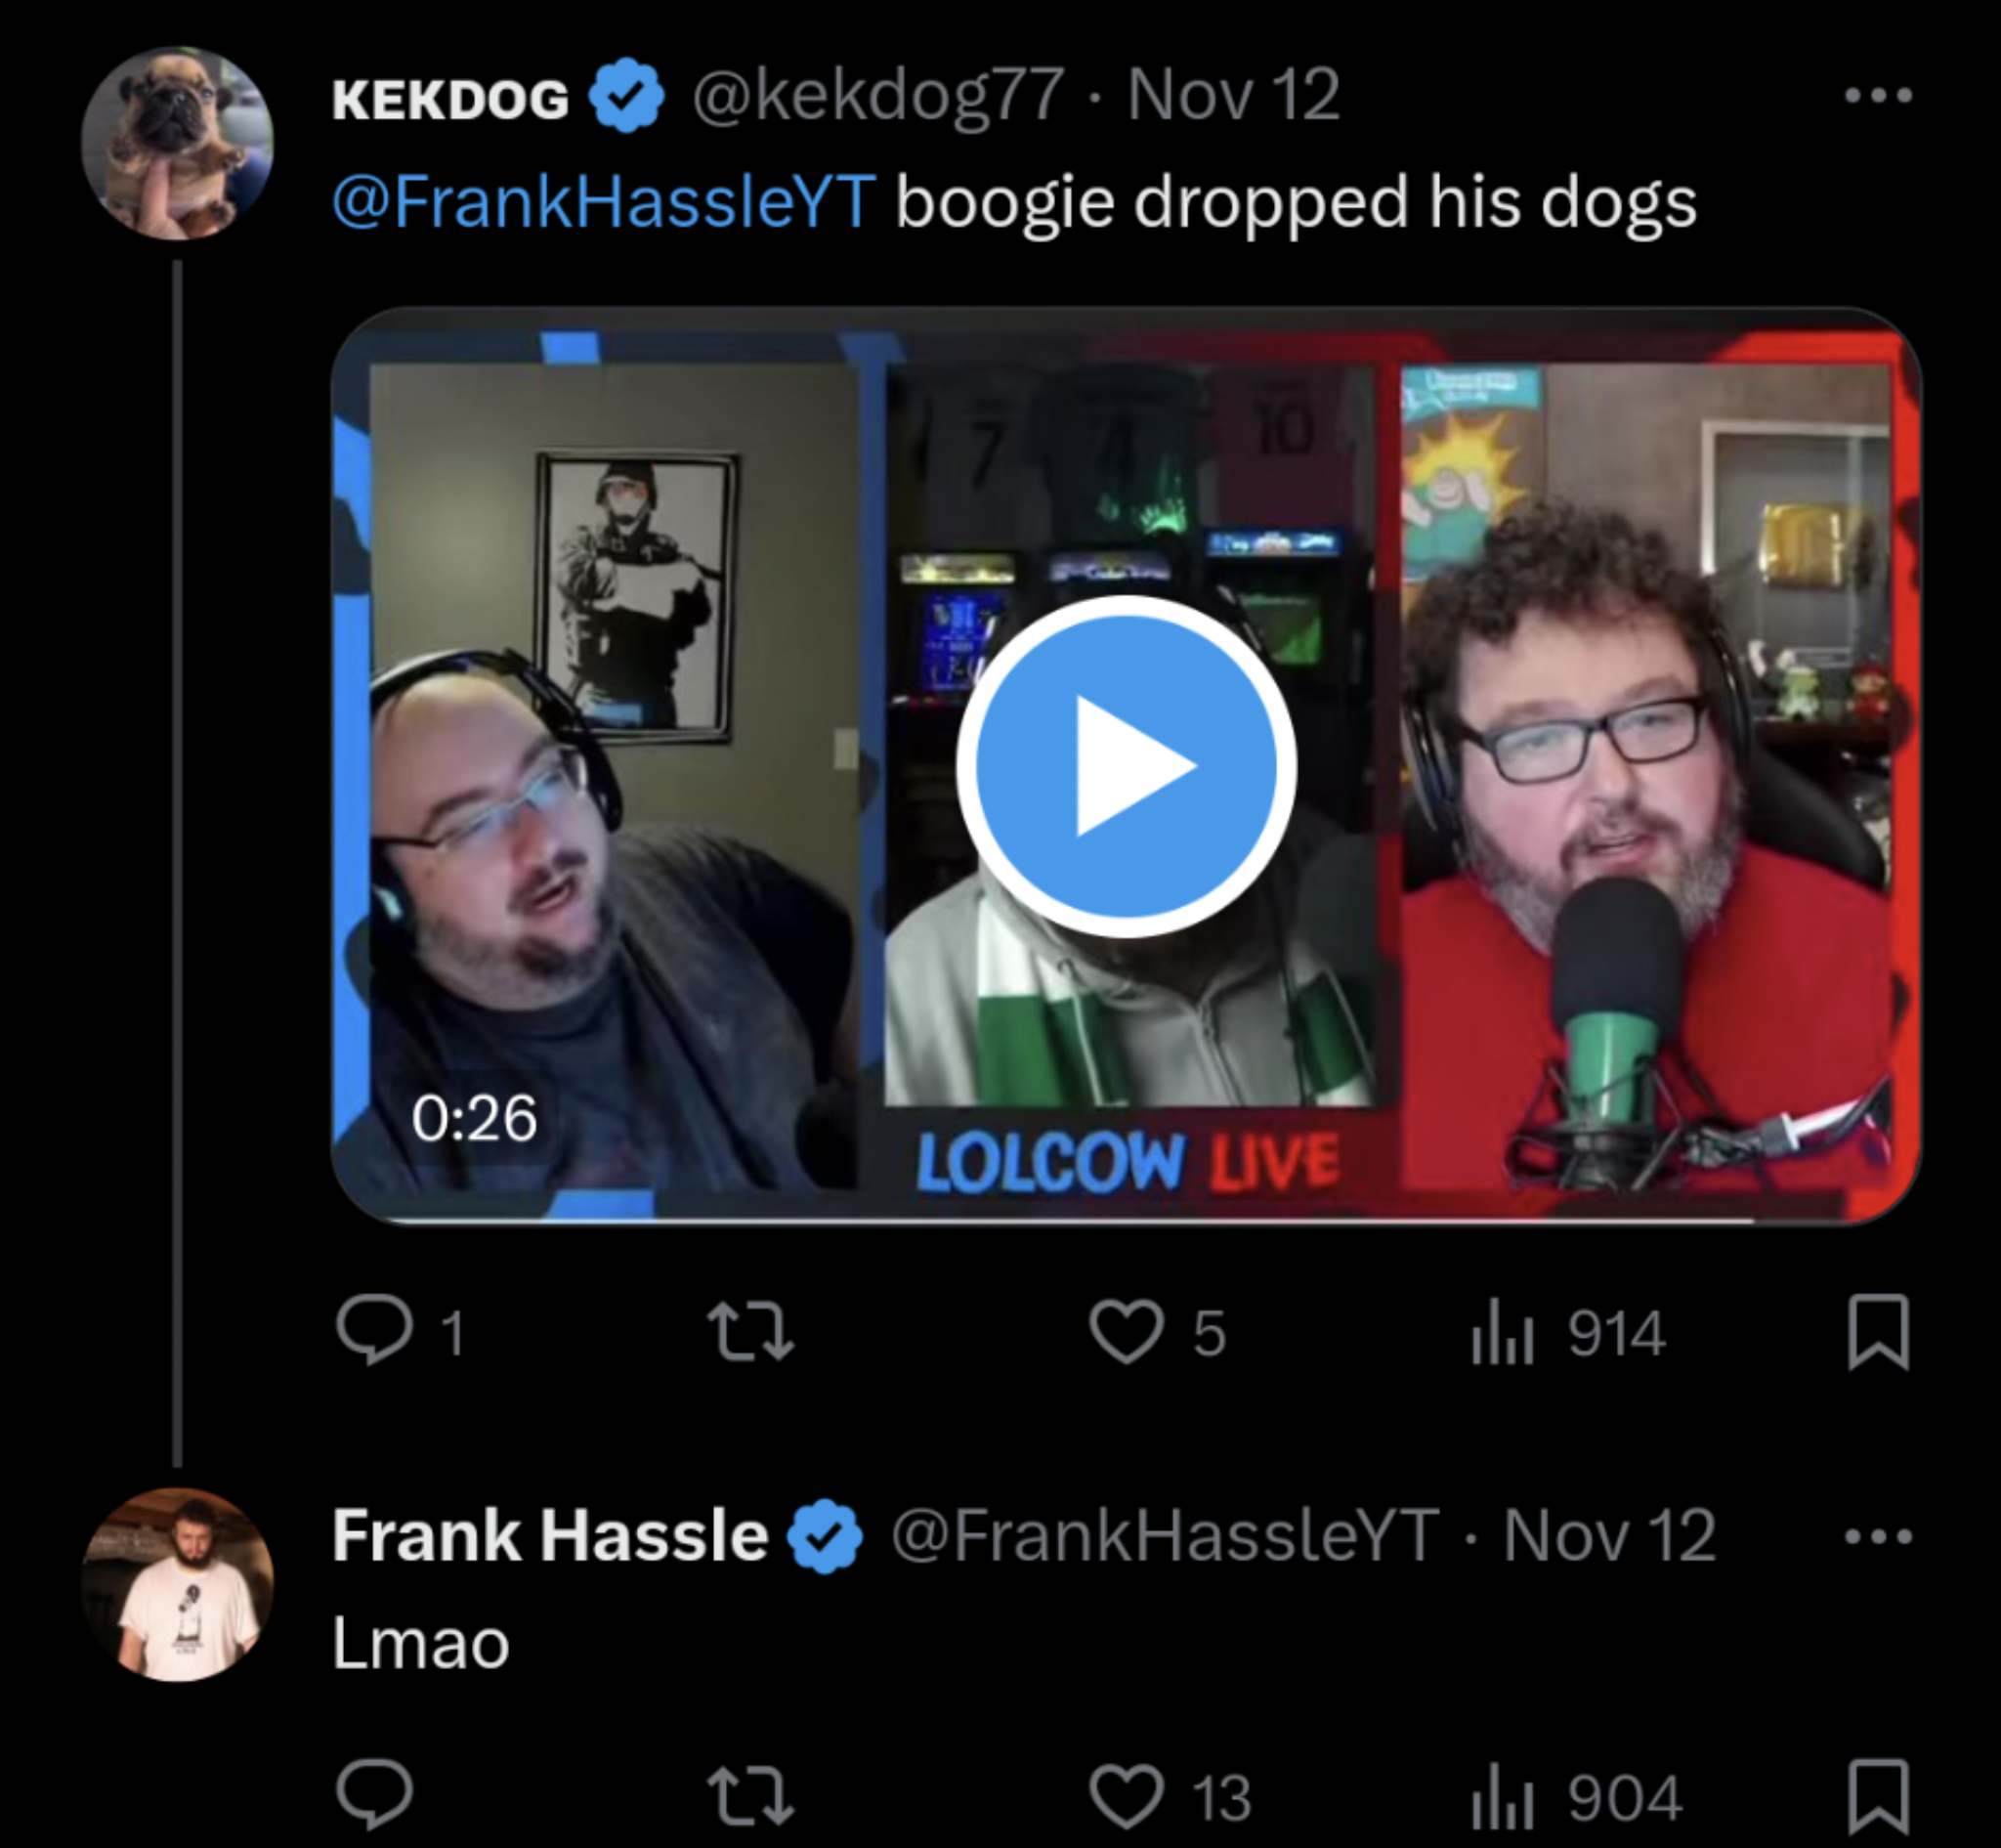Click the video progress bar under the clip
This screenshot has width=2001, height=1848.
(x=1126, y=1220)
